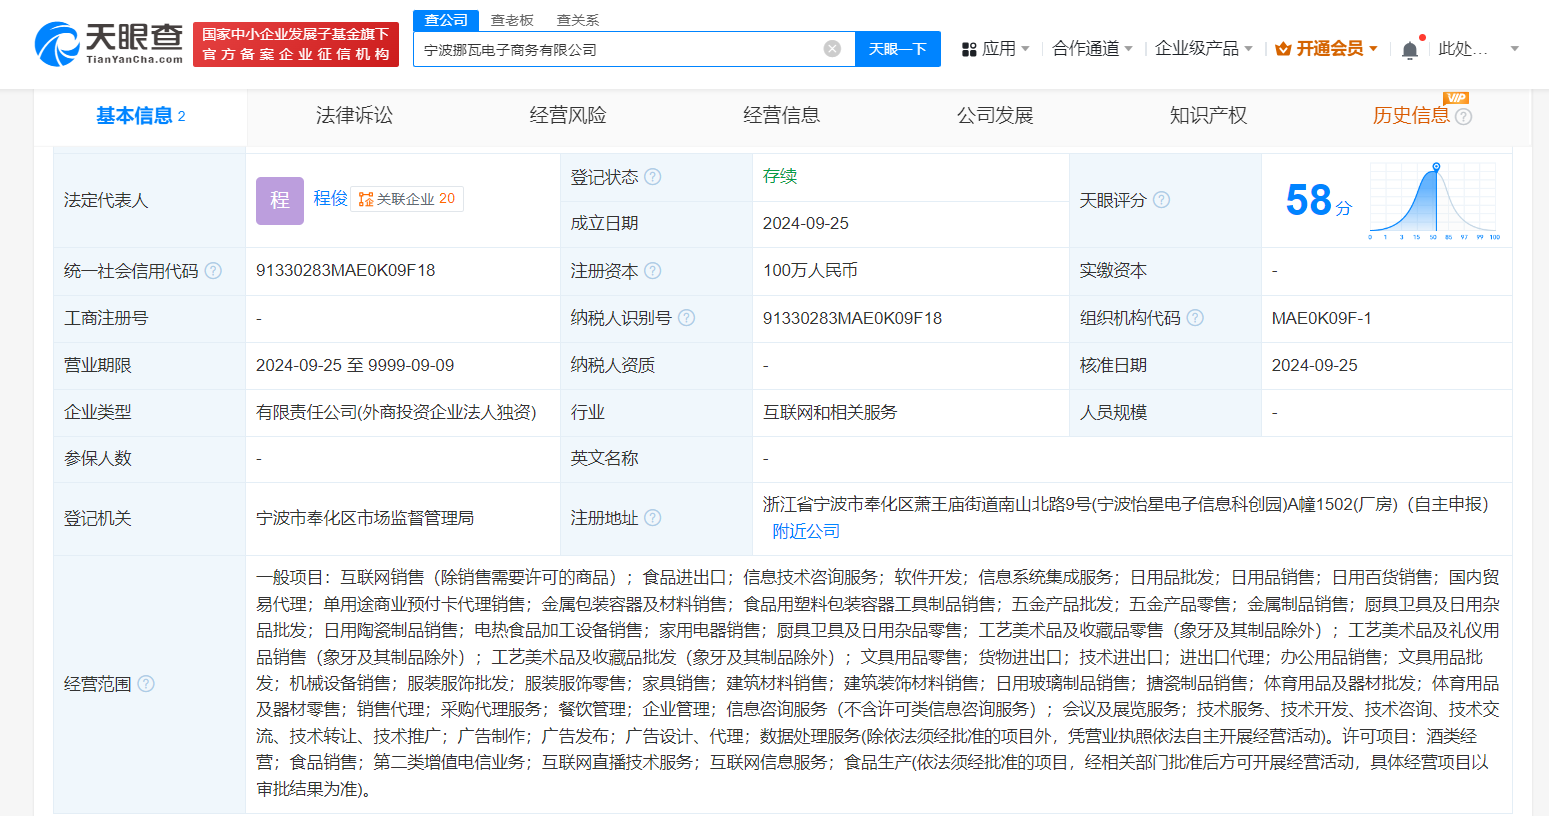Screen dimensions: 1549x816
Task: Click the 天眼评分 score distribution chart
Action: (x=1434, y=201)
